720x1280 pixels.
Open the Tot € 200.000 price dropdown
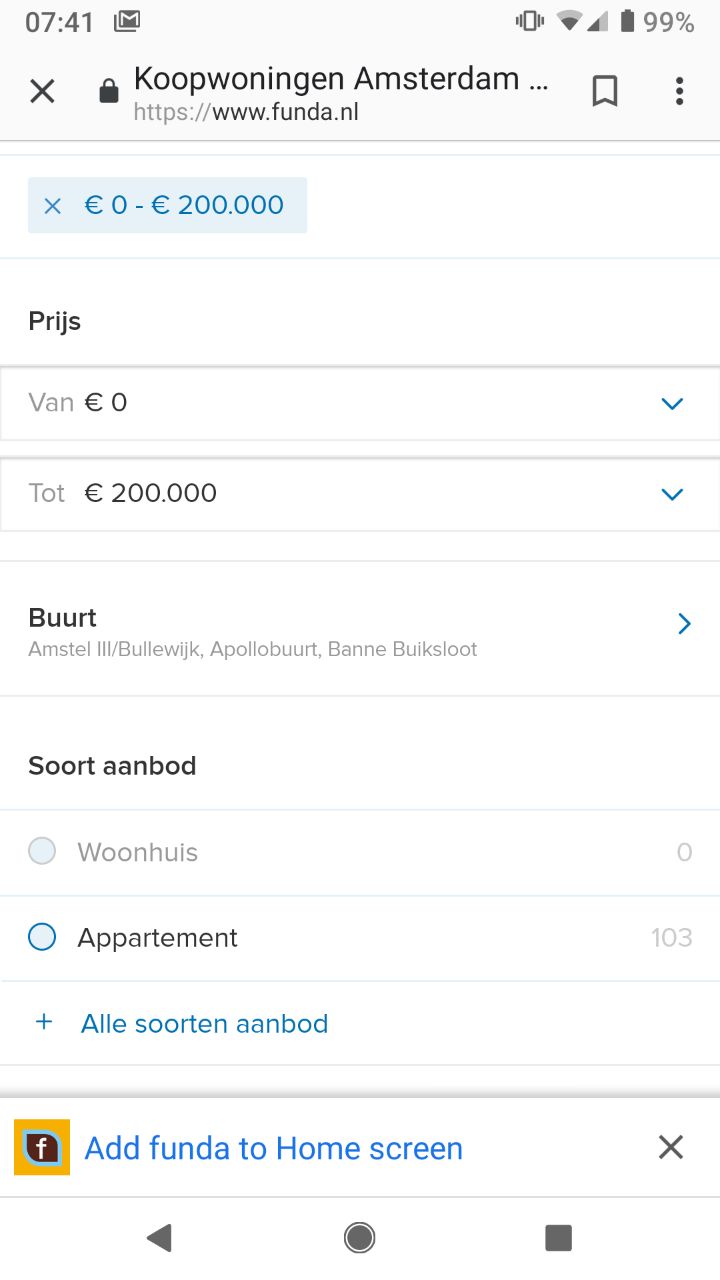point(360,493)
